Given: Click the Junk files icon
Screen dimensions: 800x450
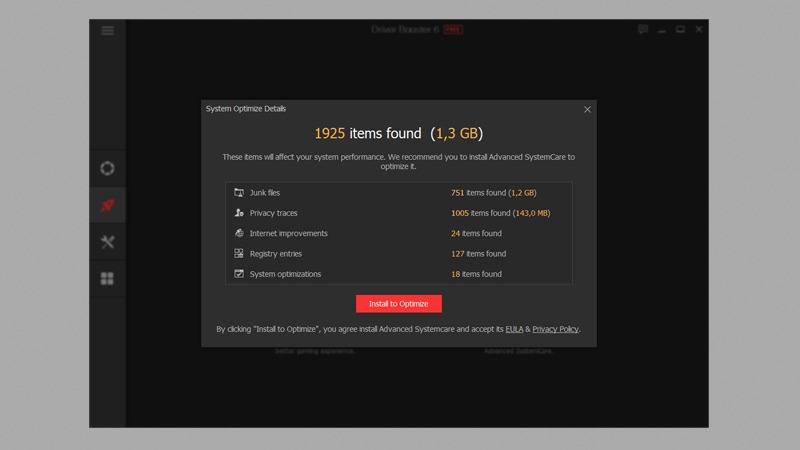Looking at the screenshot, I should pos(239,192).
